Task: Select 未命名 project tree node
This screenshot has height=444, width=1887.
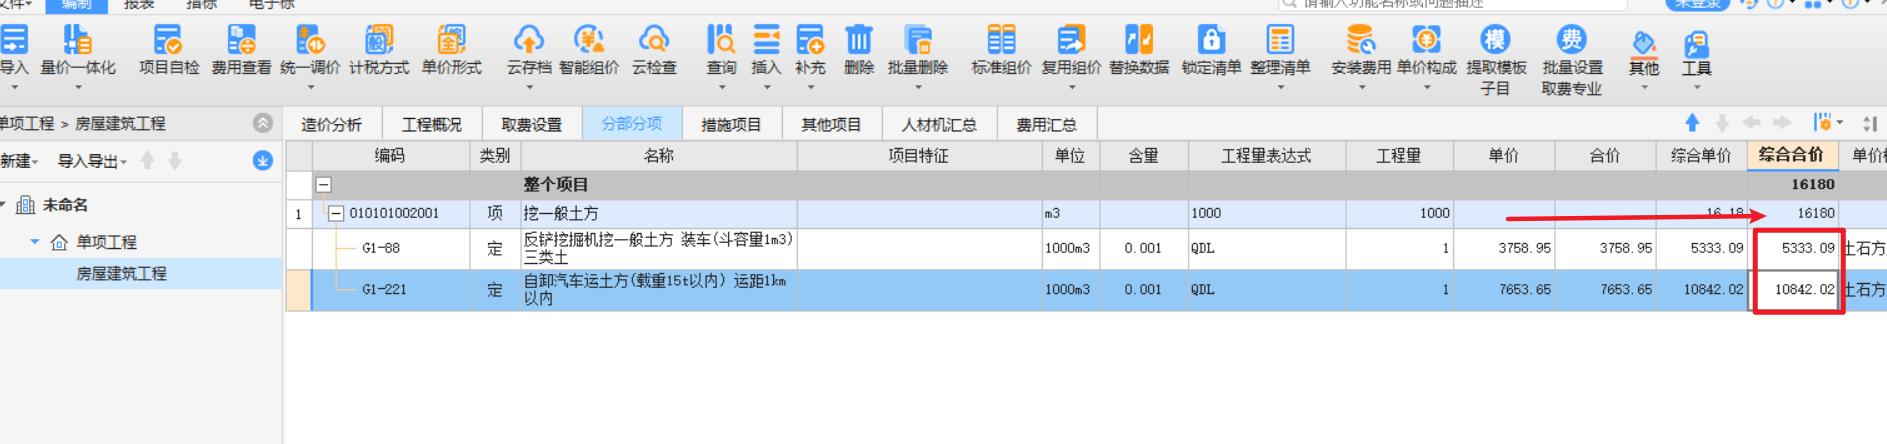Action: [65, 205]
